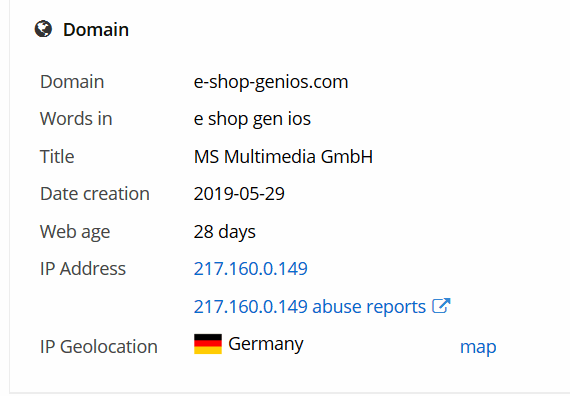Open the map link for IP Geolocation
This screenshot has height=396, width=570.
tap(478, 347)
